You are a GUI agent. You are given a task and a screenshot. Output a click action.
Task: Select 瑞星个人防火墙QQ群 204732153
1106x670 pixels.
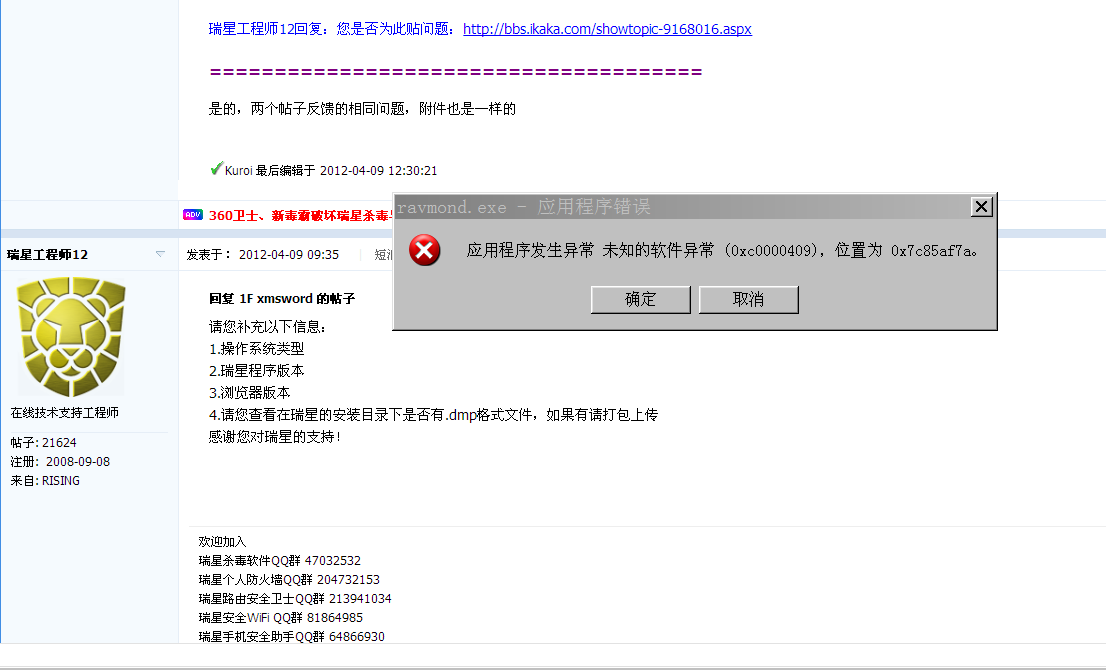289,580
